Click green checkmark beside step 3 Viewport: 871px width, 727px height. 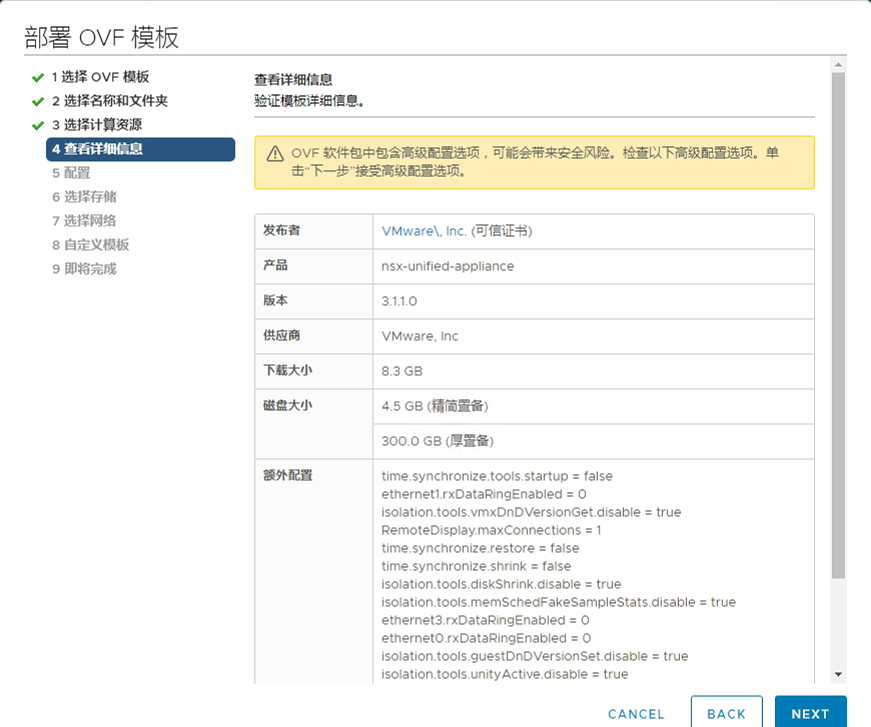tap(38, 125)
